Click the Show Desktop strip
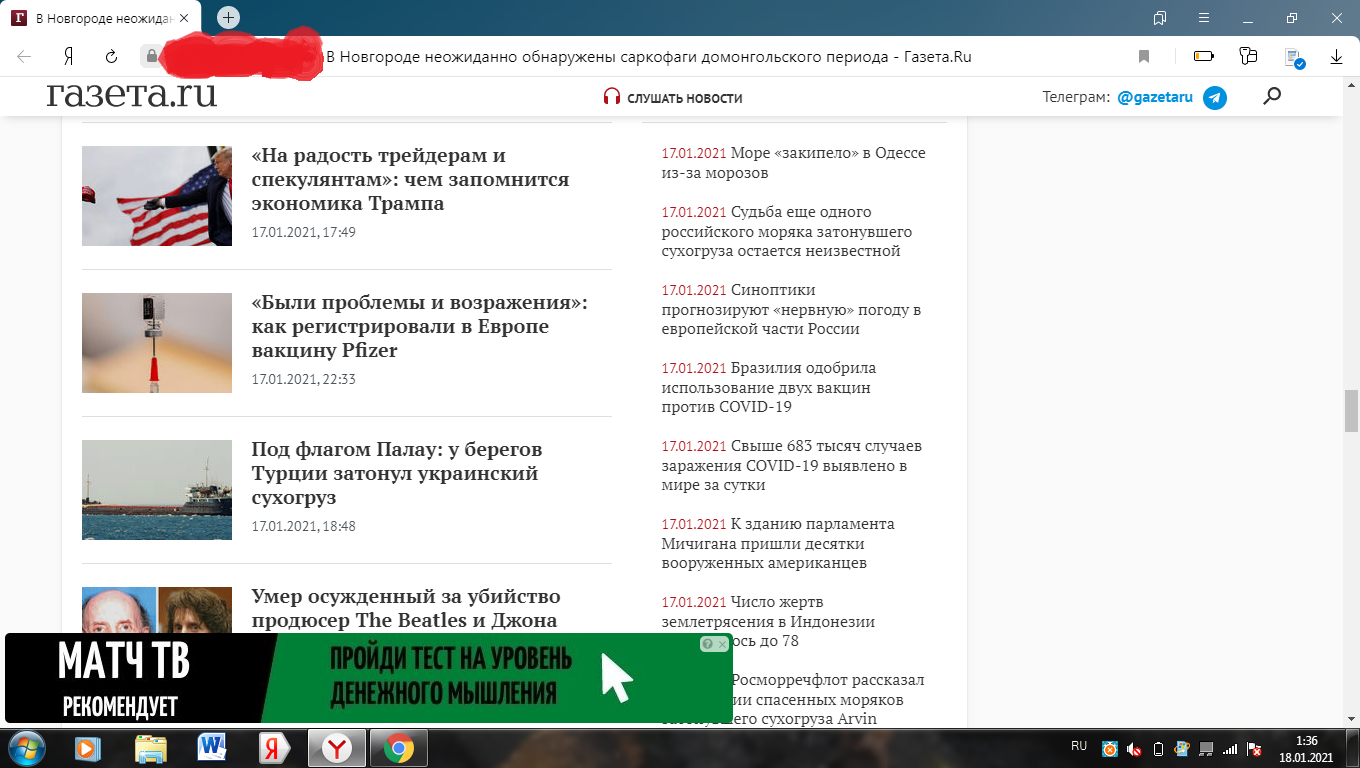Screen dimensions: 1360x768 coord(1352,748)
